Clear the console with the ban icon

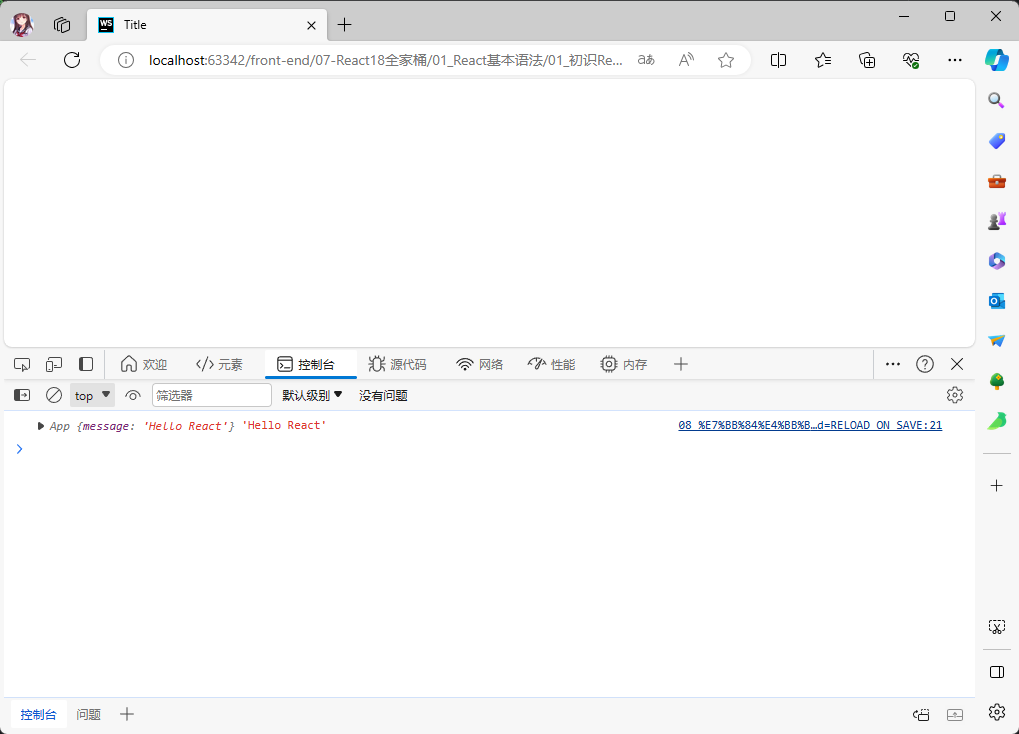(x=54, y=395)
